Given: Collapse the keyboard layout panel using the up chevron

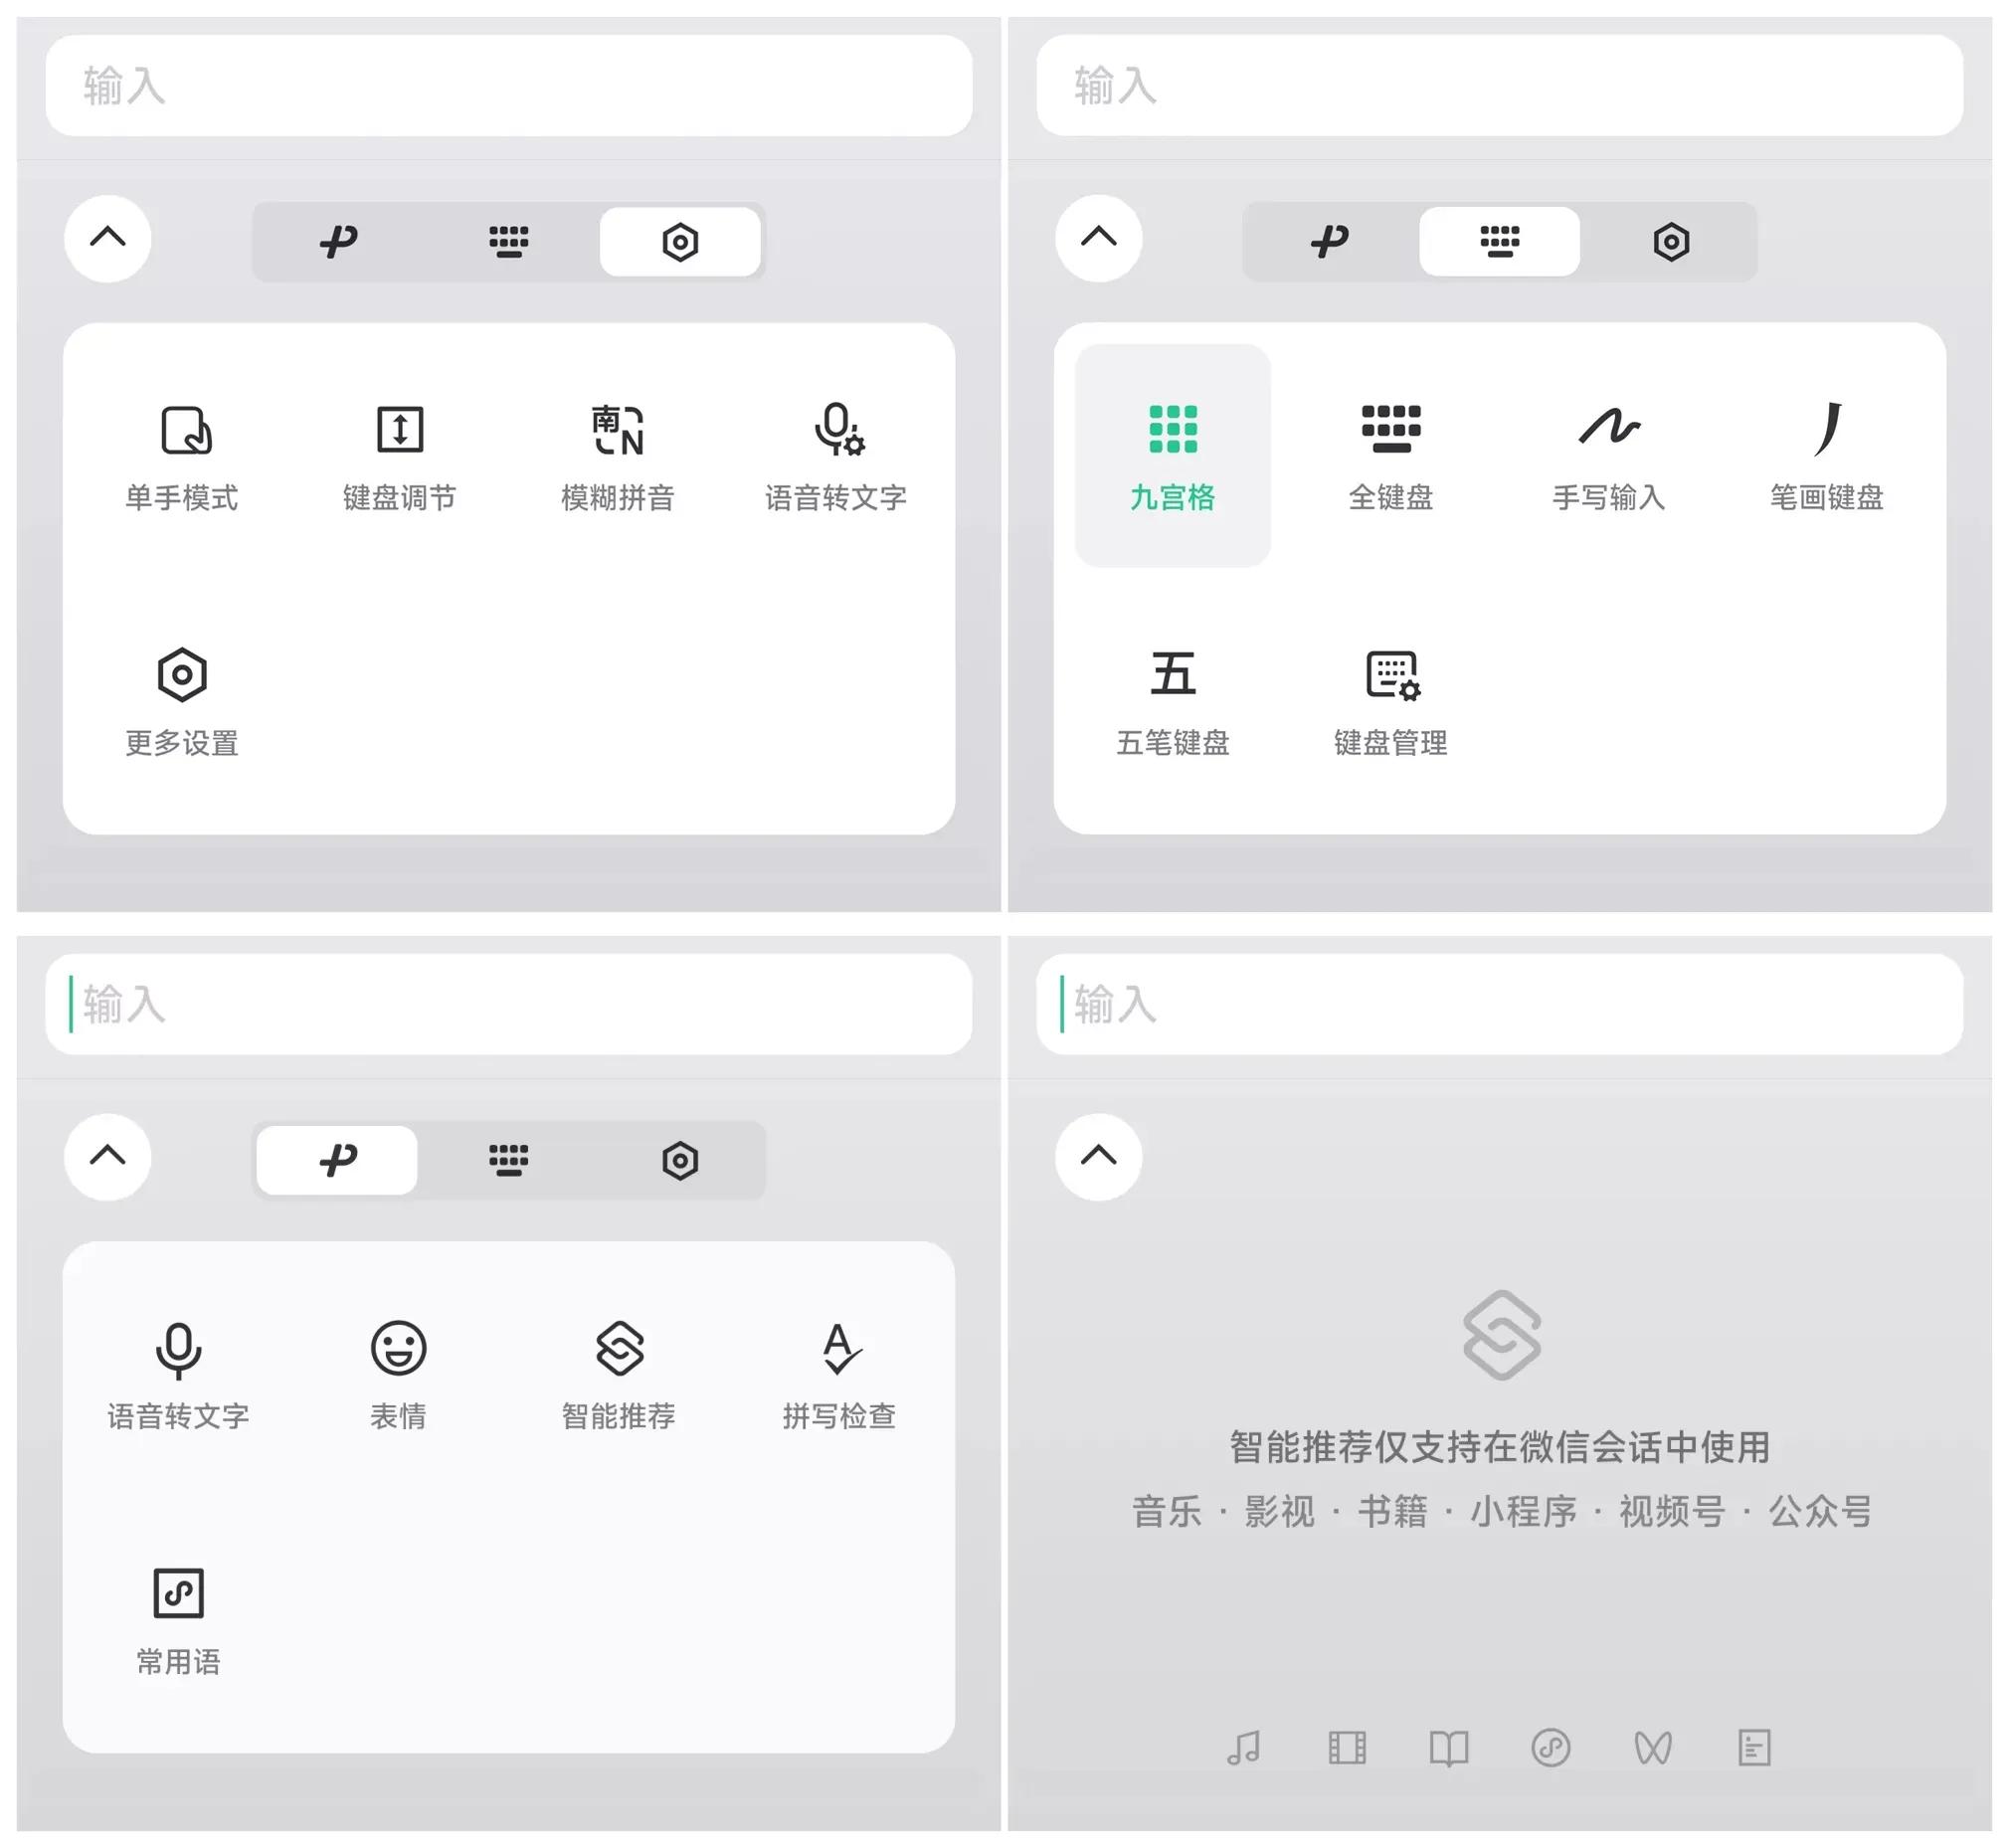Looking at the screenshot, I should click(1098, 238).
